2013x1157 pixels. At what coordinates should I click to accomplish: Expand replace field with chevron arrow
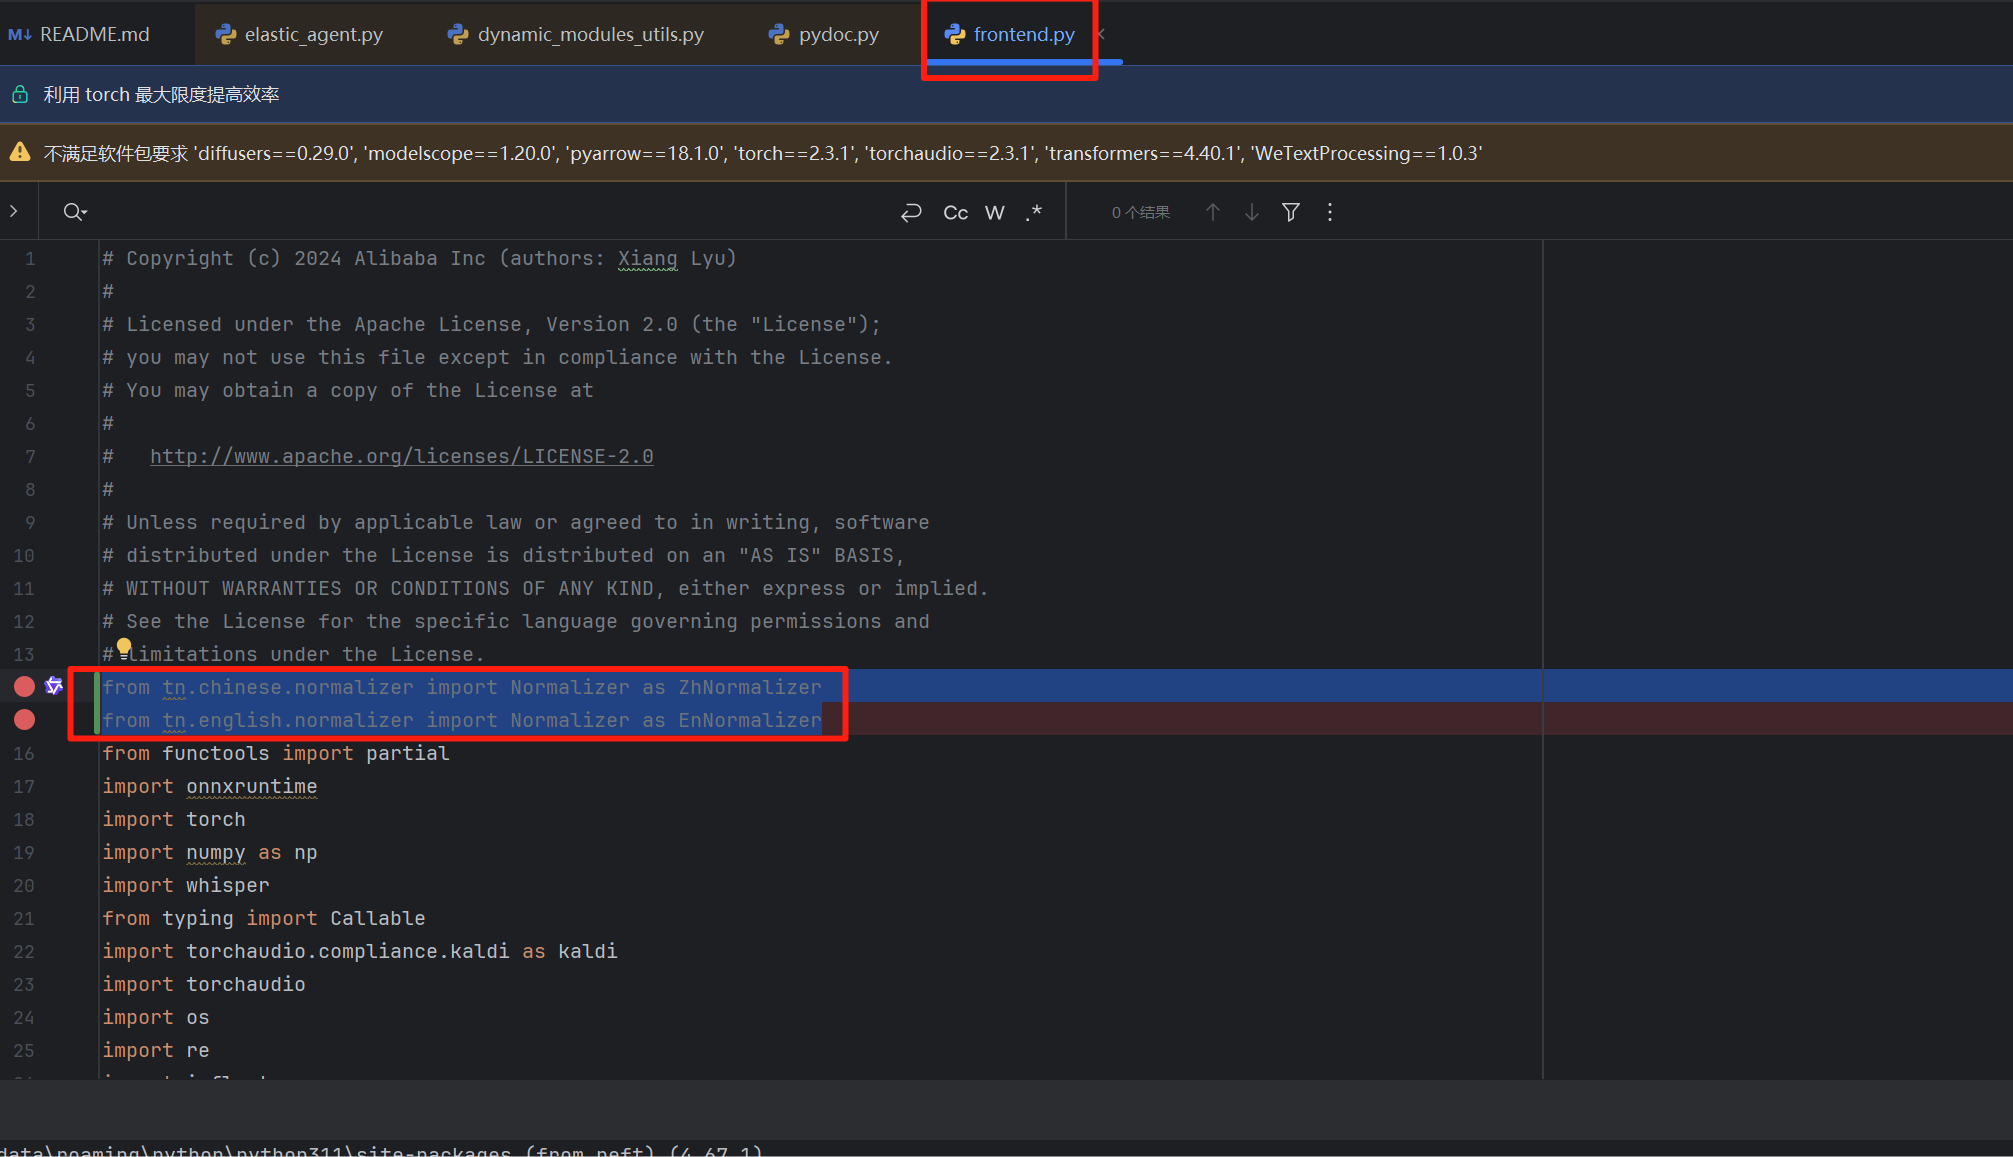coord(14,211)
